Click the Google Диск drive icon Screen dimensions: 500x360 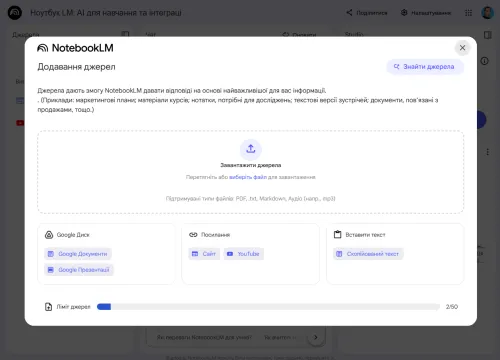pyautogui.click(x=49, y=235)
